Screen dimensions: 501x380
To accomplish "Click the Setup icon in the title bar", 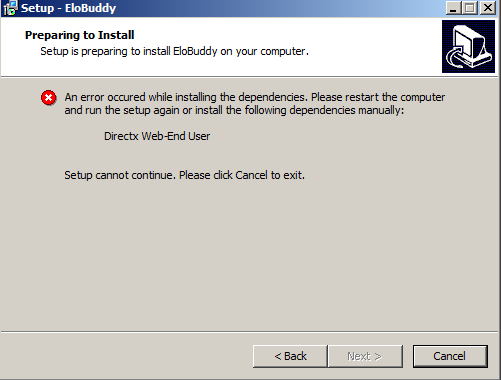I will coord(10,8).
